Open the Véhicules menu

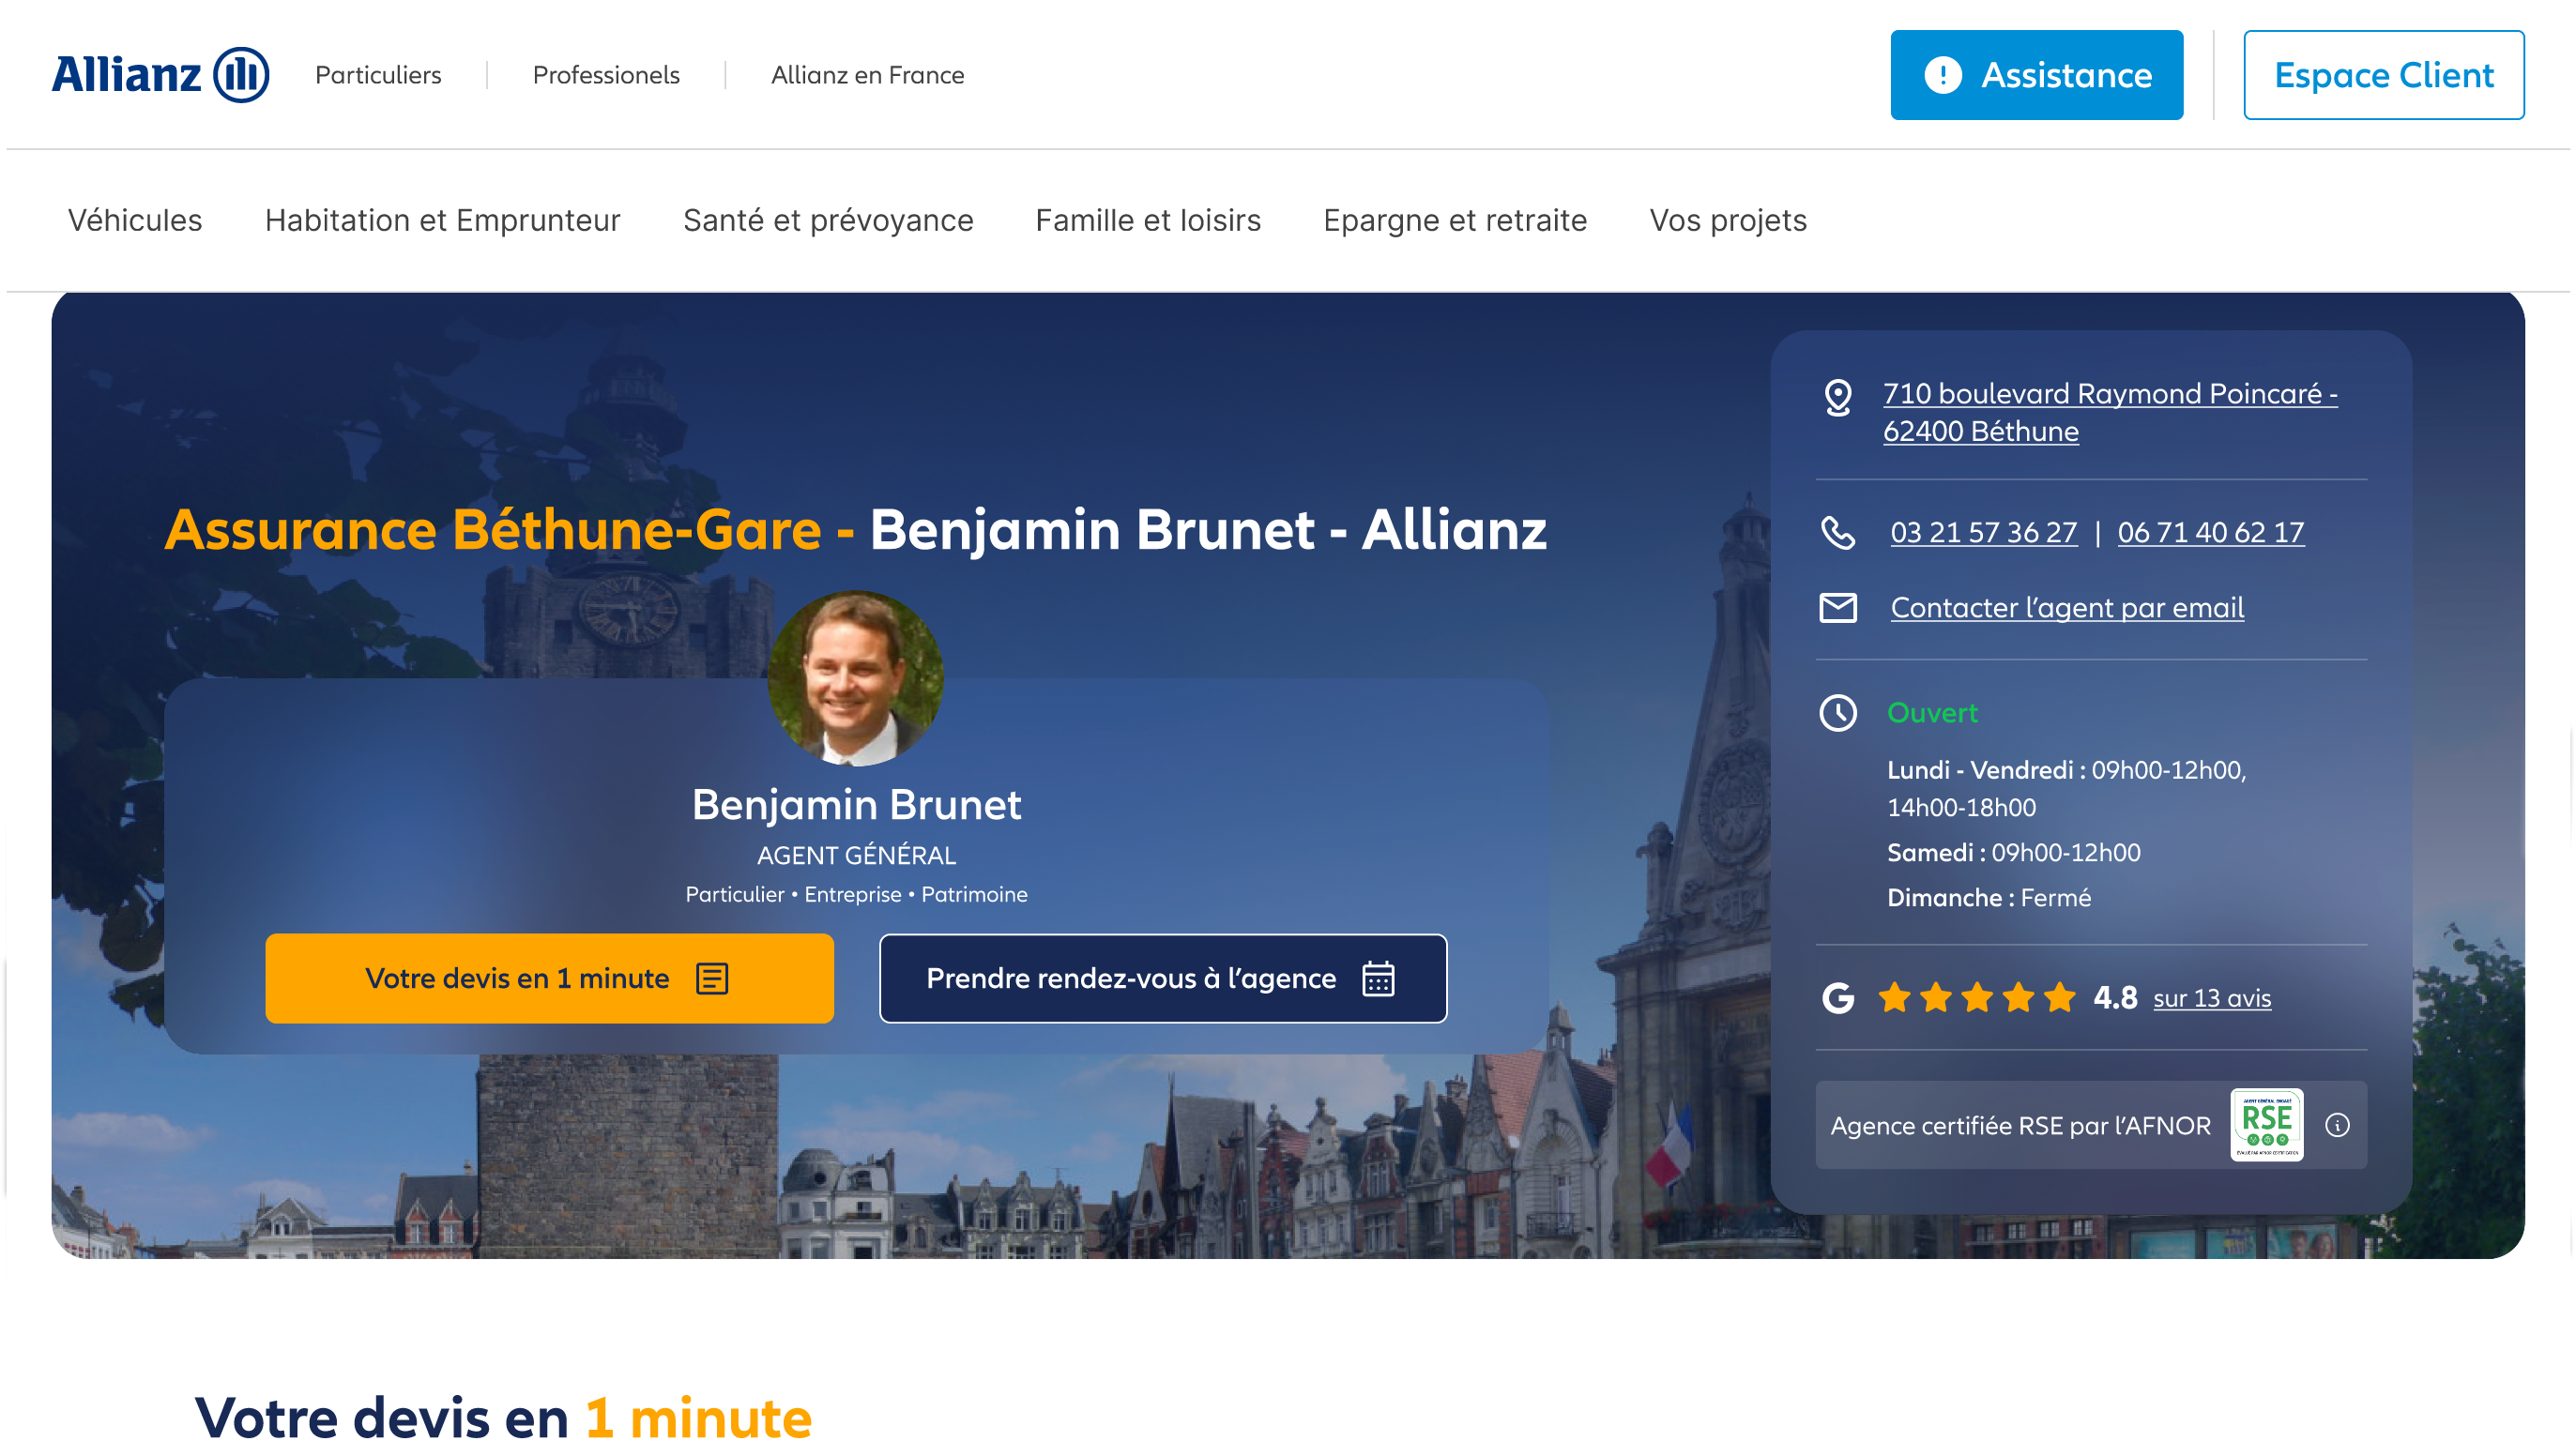(x=135, y=220)
